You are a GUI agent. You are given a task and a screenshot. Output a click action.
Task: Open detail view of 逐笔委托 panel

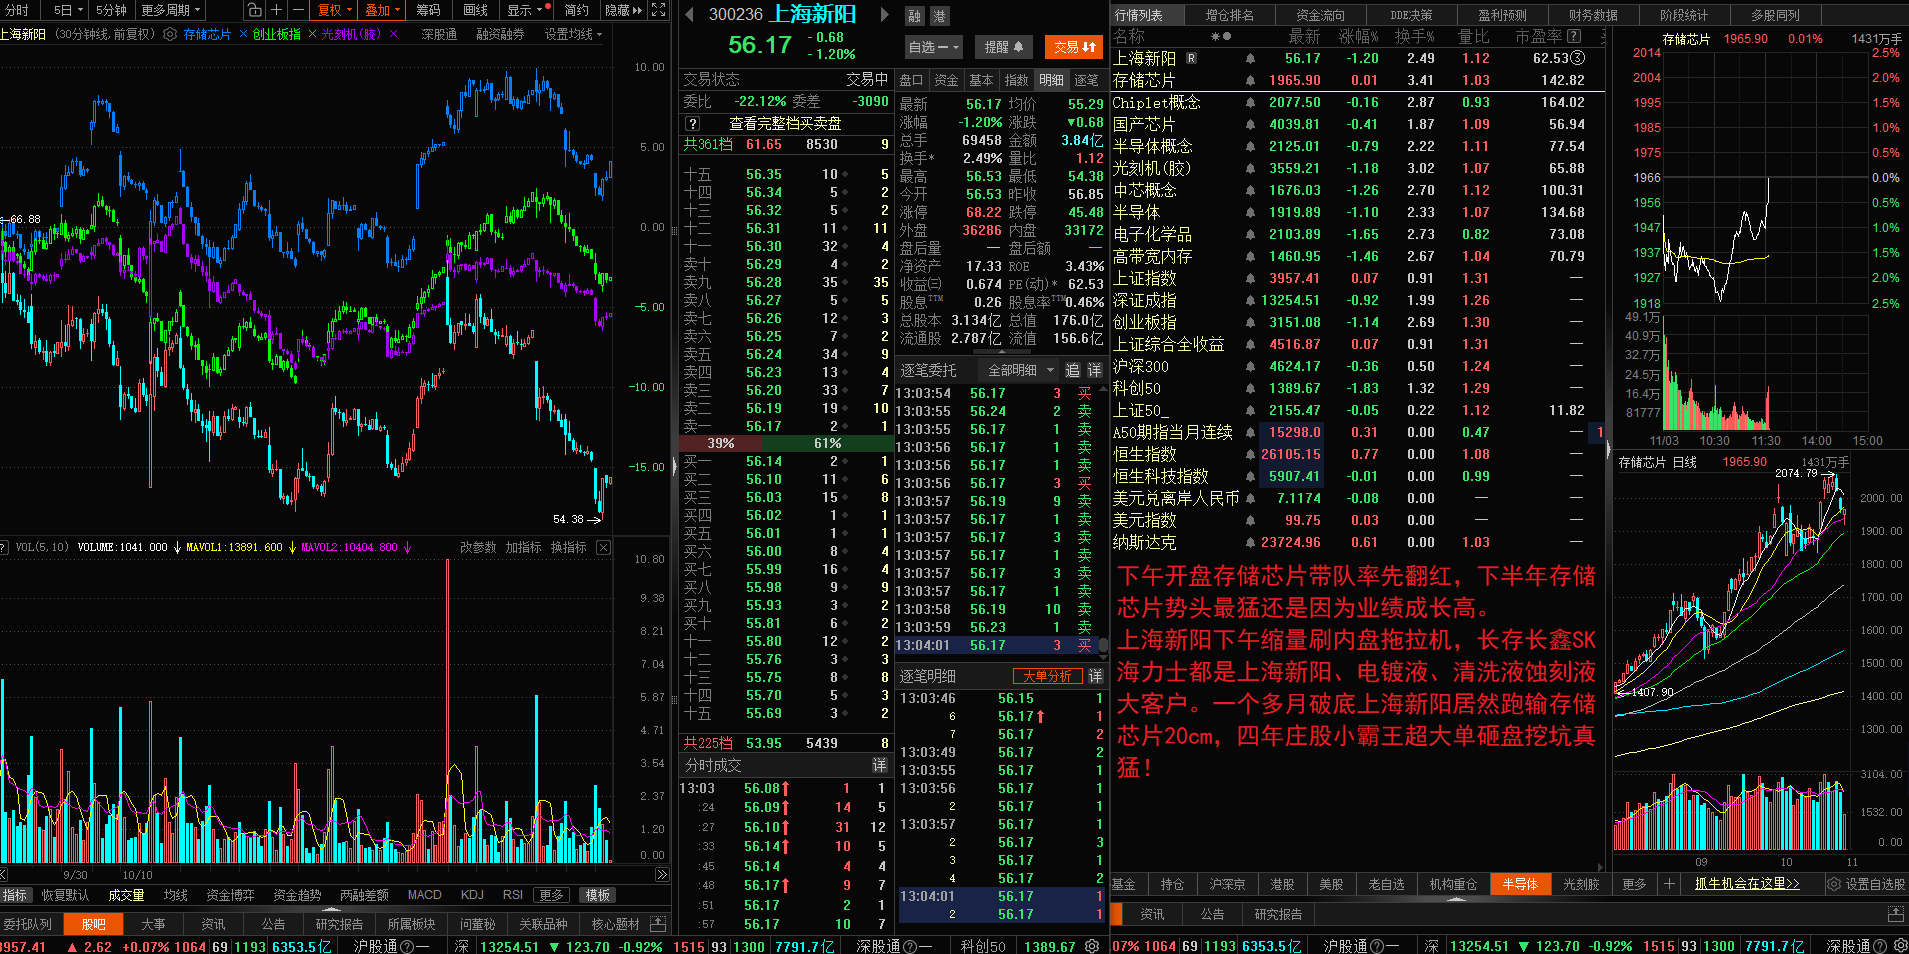click(x=1095, y=370)
